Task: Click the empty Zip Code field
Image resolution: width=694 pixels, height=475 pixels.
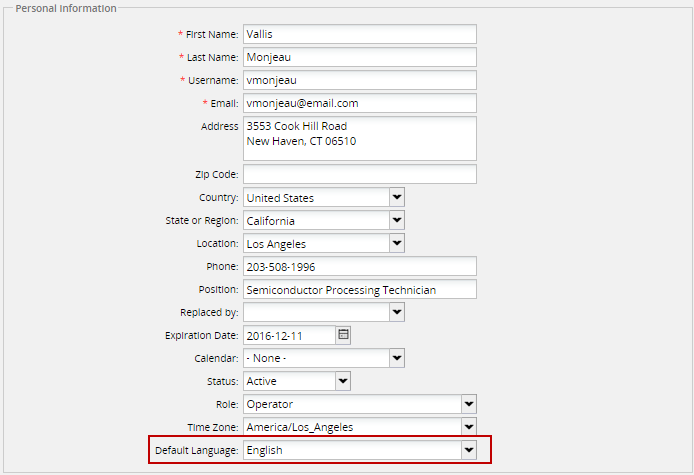Action: [359, 174]
